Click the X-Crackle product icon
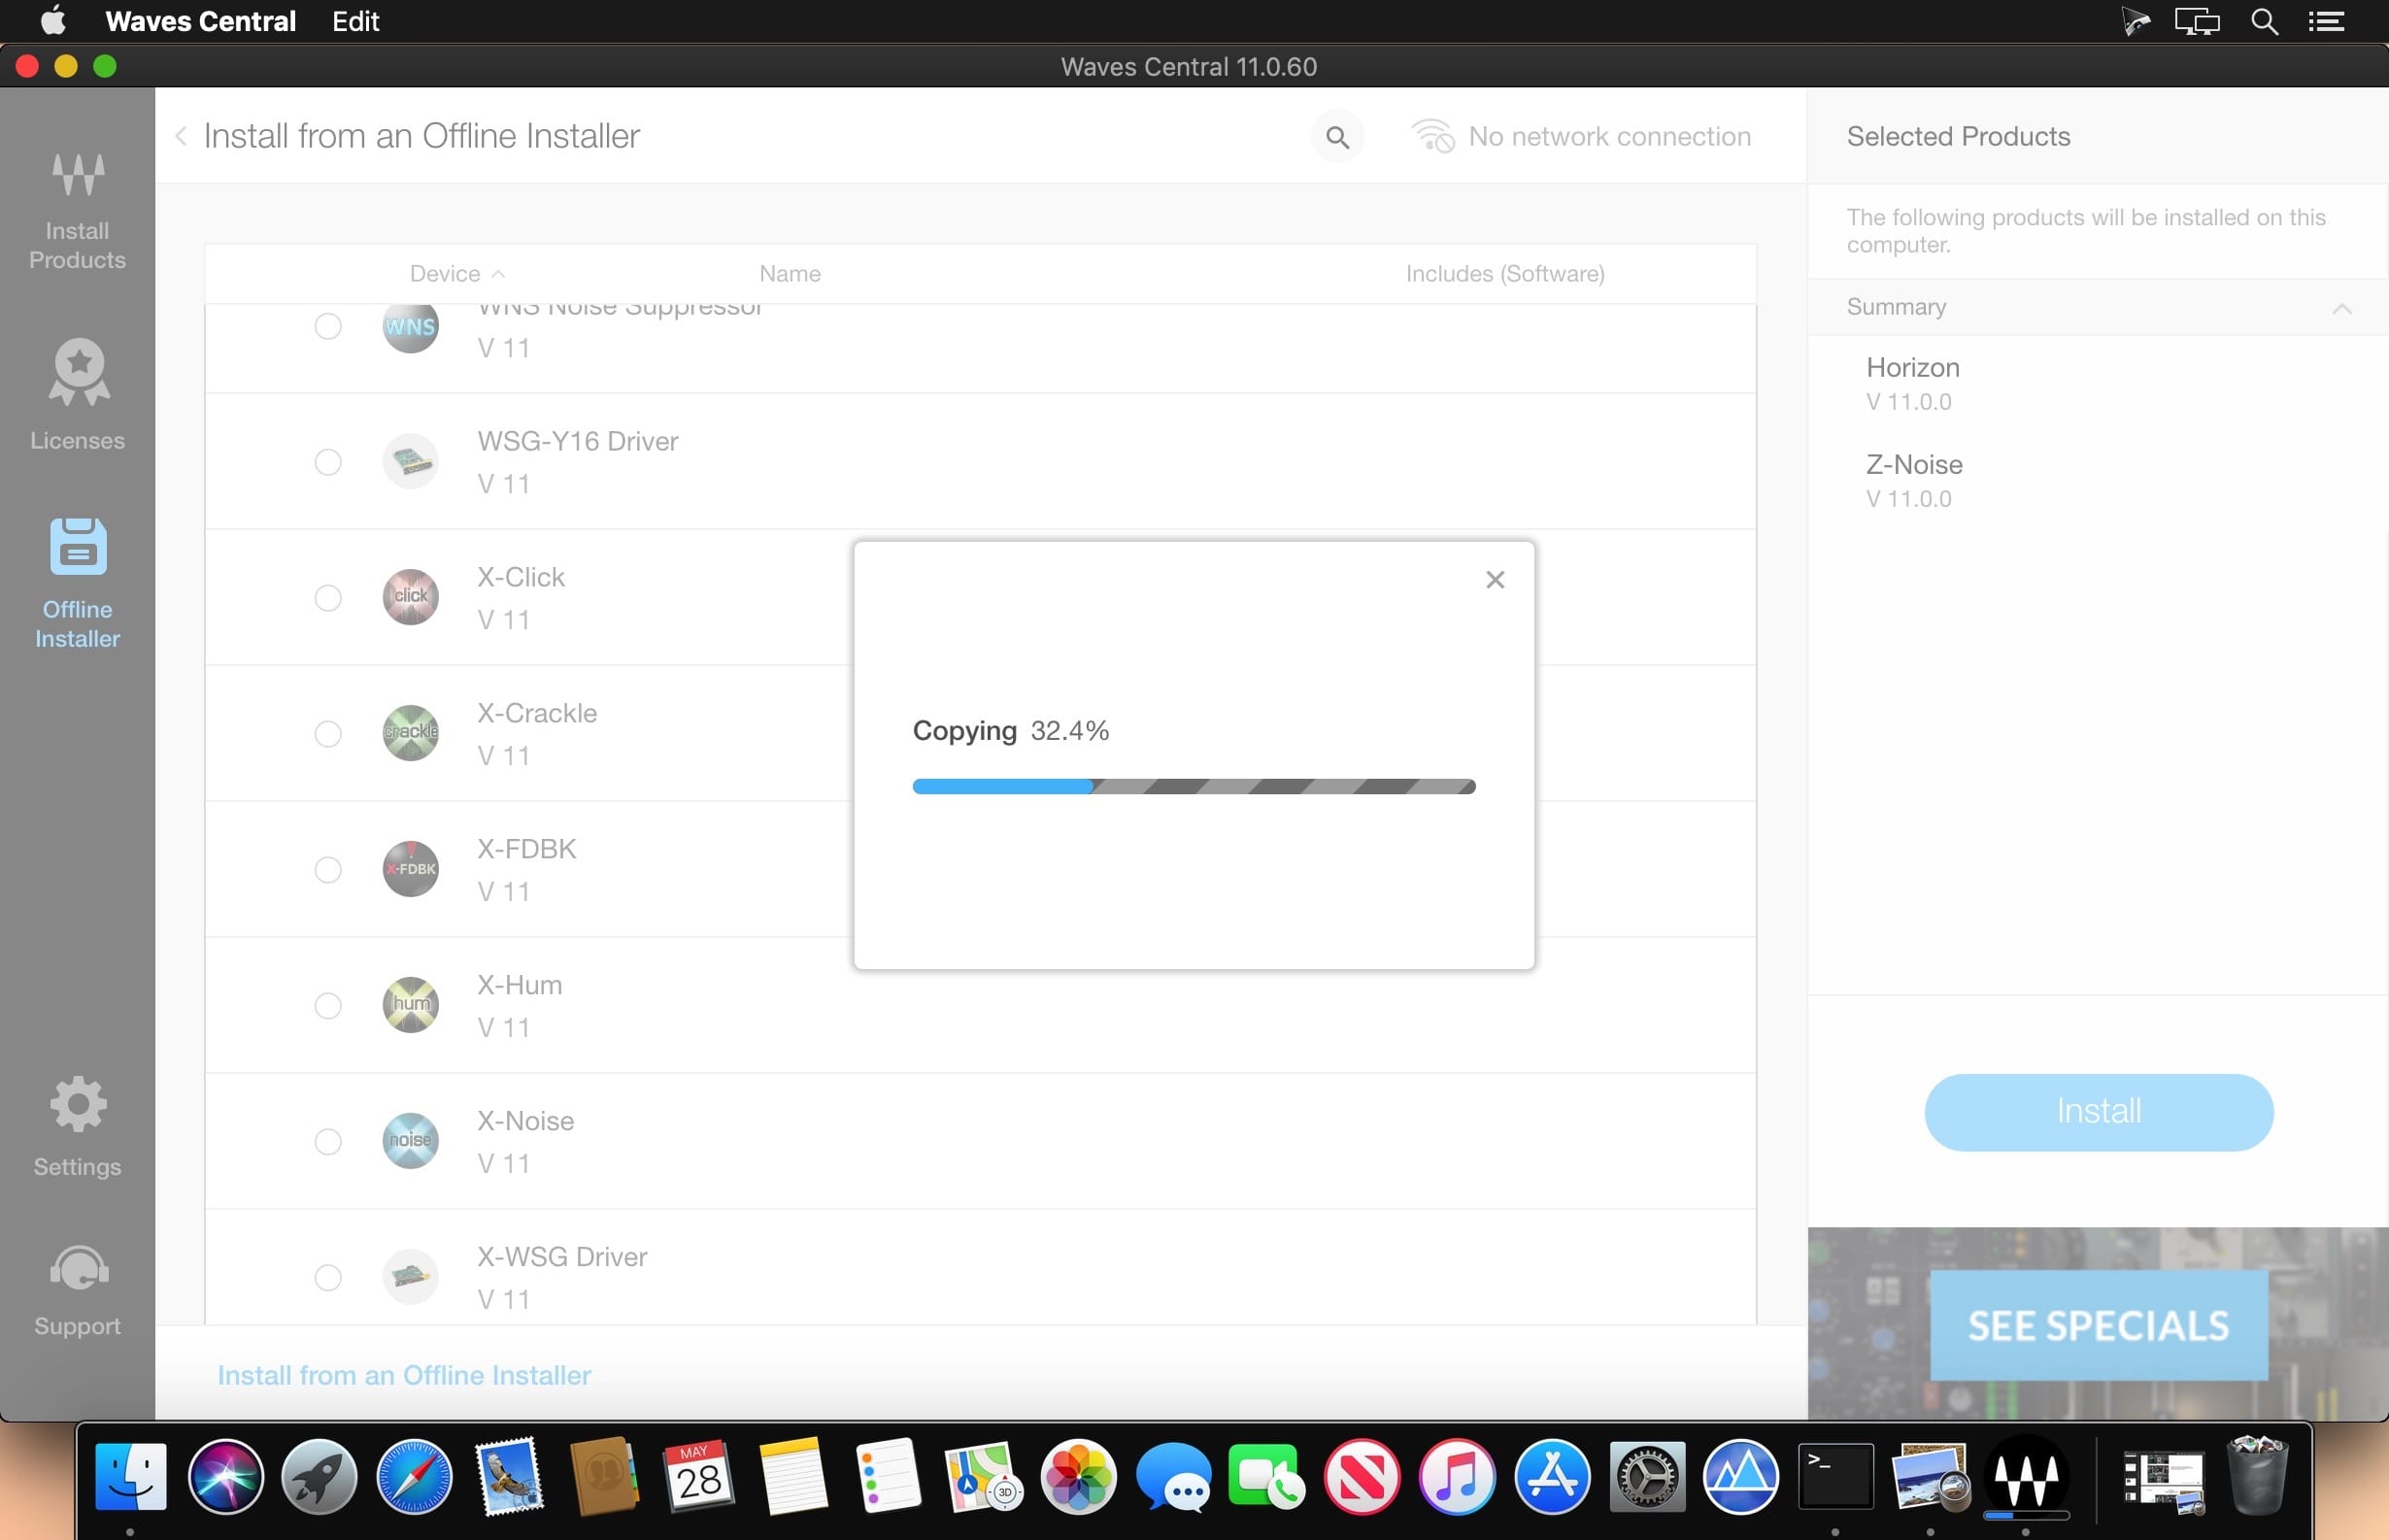Image resolution: width=2389 pixels, height=1540 pixels. (x=410, y=732)
